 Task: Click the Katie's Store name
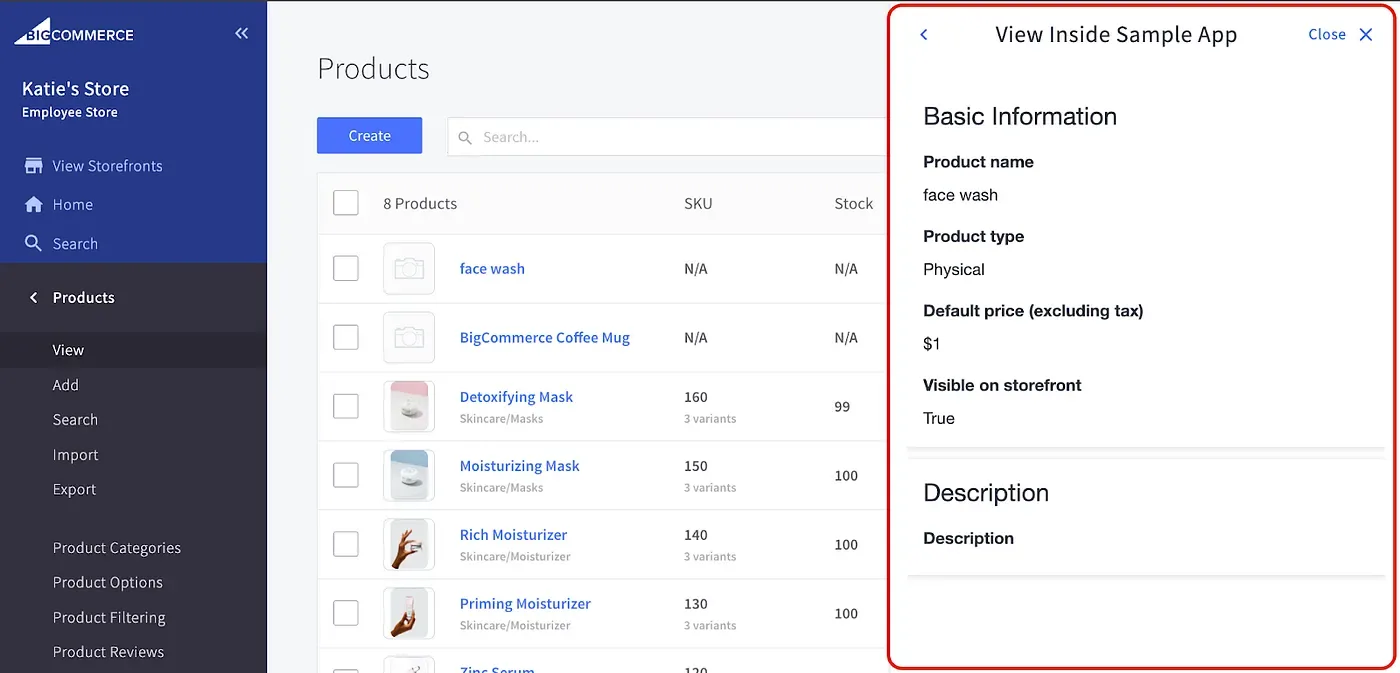[75, 89]
